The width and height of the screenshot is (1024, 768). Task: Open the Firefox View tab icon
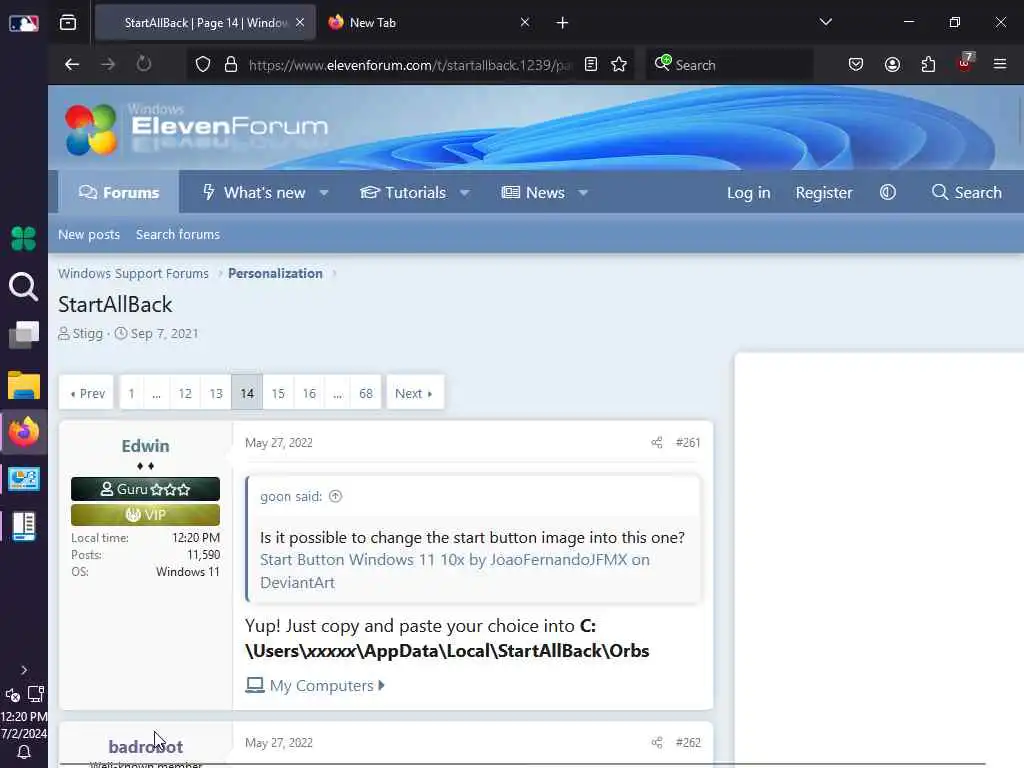tap(68, 23)
